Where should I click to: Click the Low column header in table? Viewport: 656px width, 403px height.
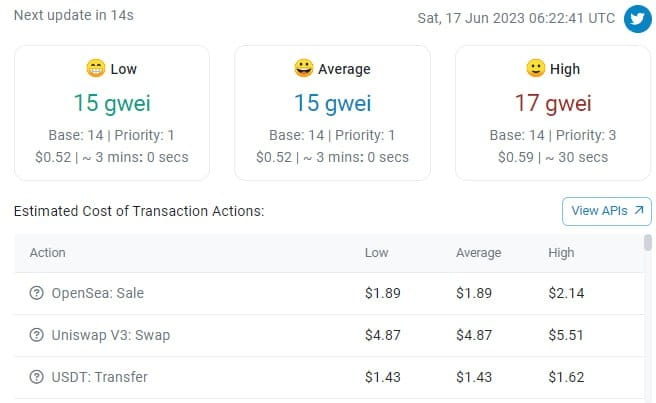[377, 253]
